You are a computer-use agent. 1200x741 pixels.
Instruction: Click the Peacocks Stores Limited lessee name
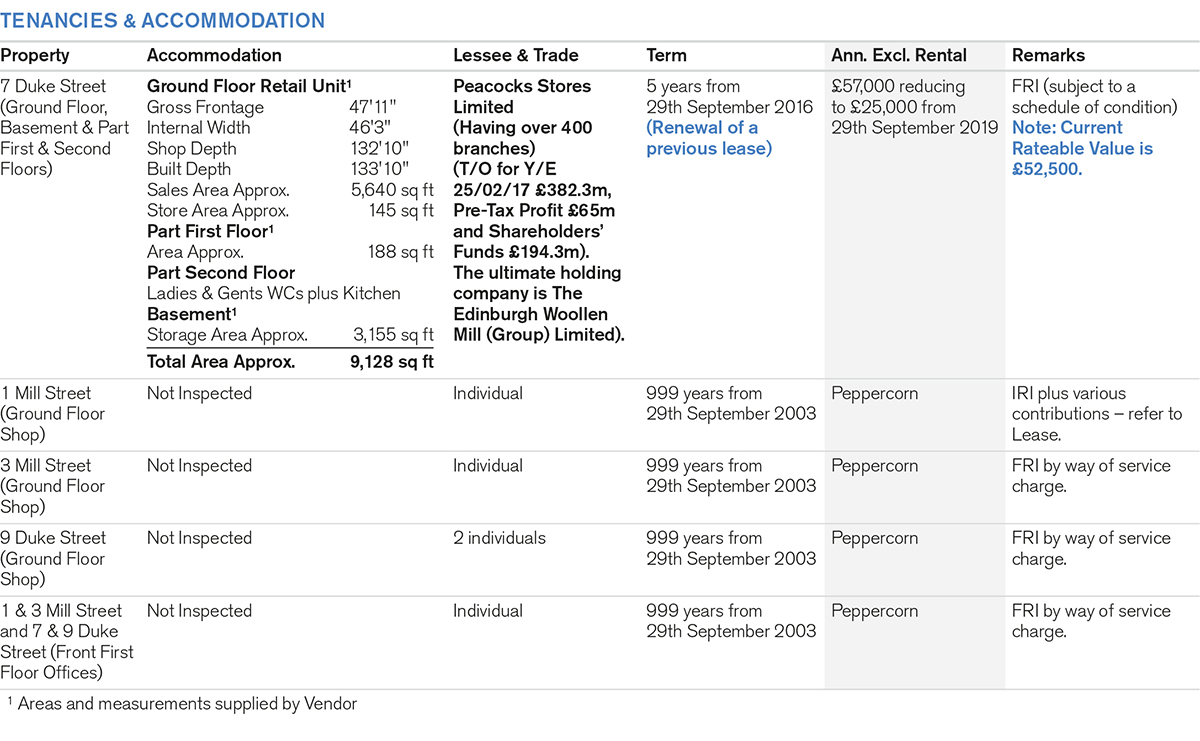pyautogui.click(x=522, y=96)
